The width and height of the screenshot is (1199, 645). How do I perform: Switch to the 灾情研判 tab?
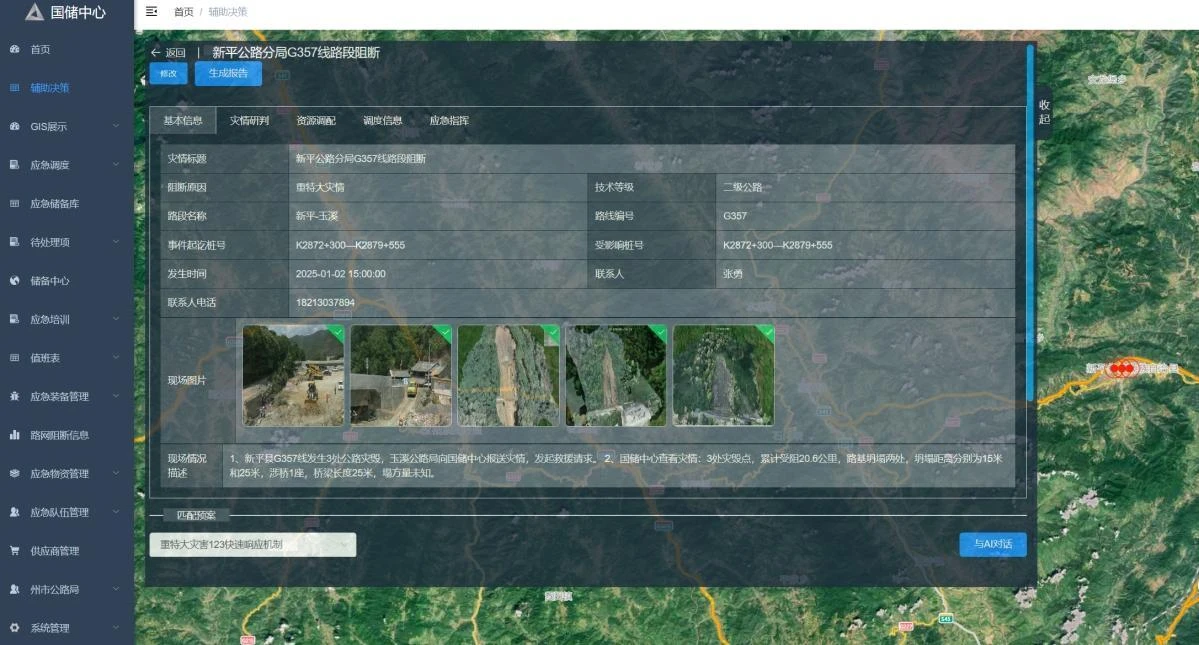[249, 121]
